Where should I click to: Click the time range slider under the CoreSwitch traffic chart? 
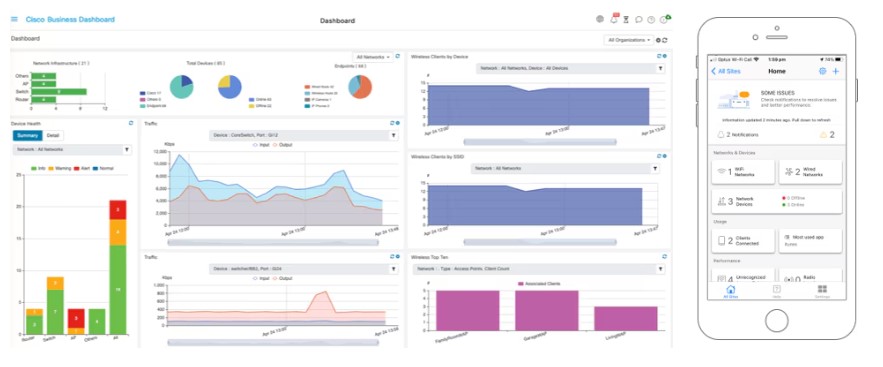[273, 243]
